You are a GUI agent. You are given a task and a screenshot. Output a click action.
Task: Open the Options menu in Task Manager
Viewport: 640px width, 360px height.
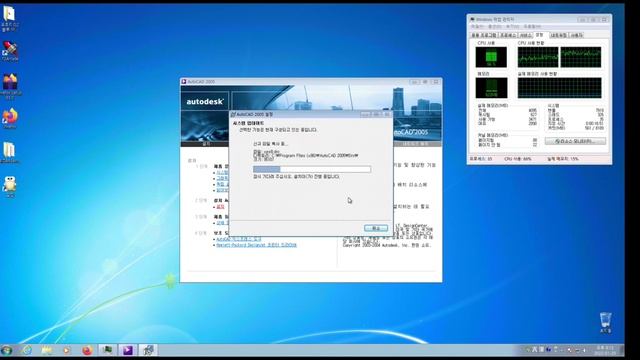click(494, 27)
